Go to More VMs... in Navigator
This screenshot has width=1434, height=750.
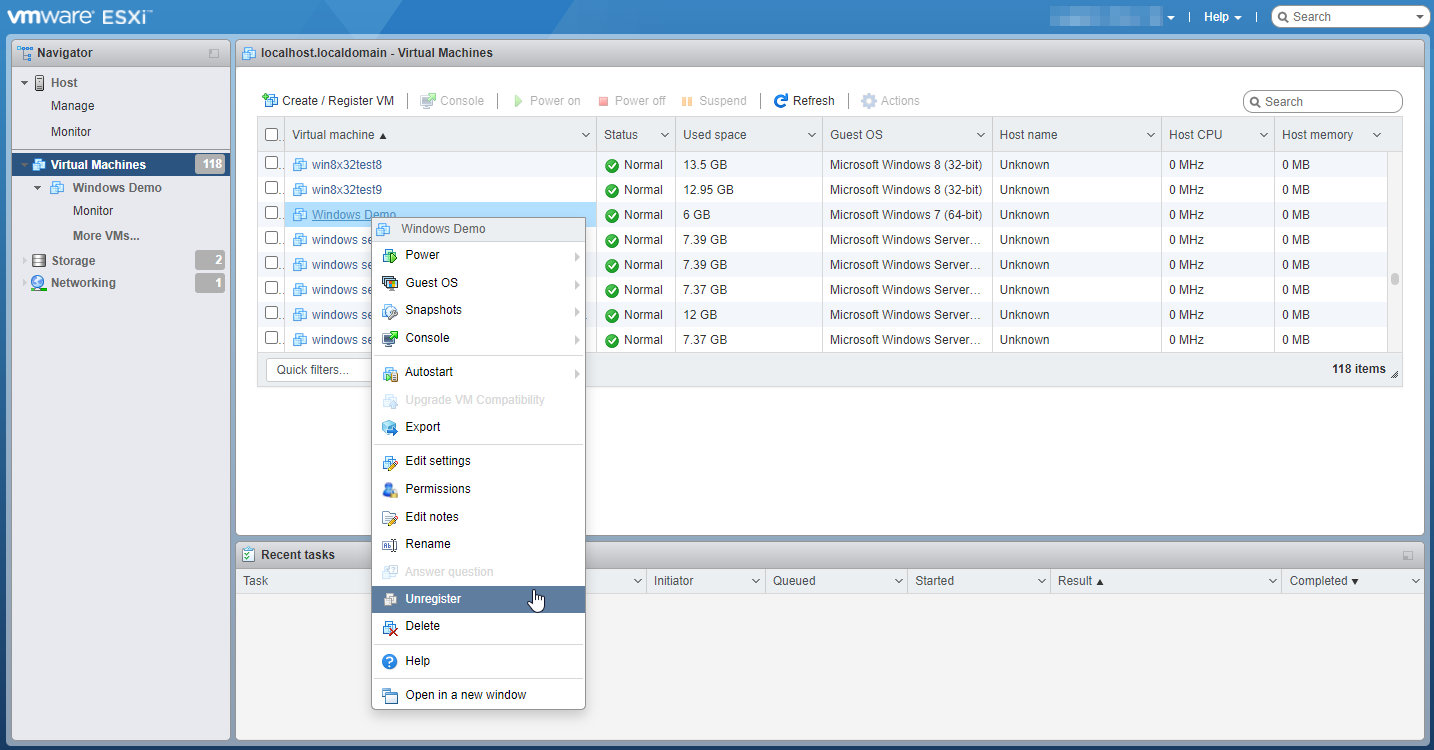coord(106,236)
